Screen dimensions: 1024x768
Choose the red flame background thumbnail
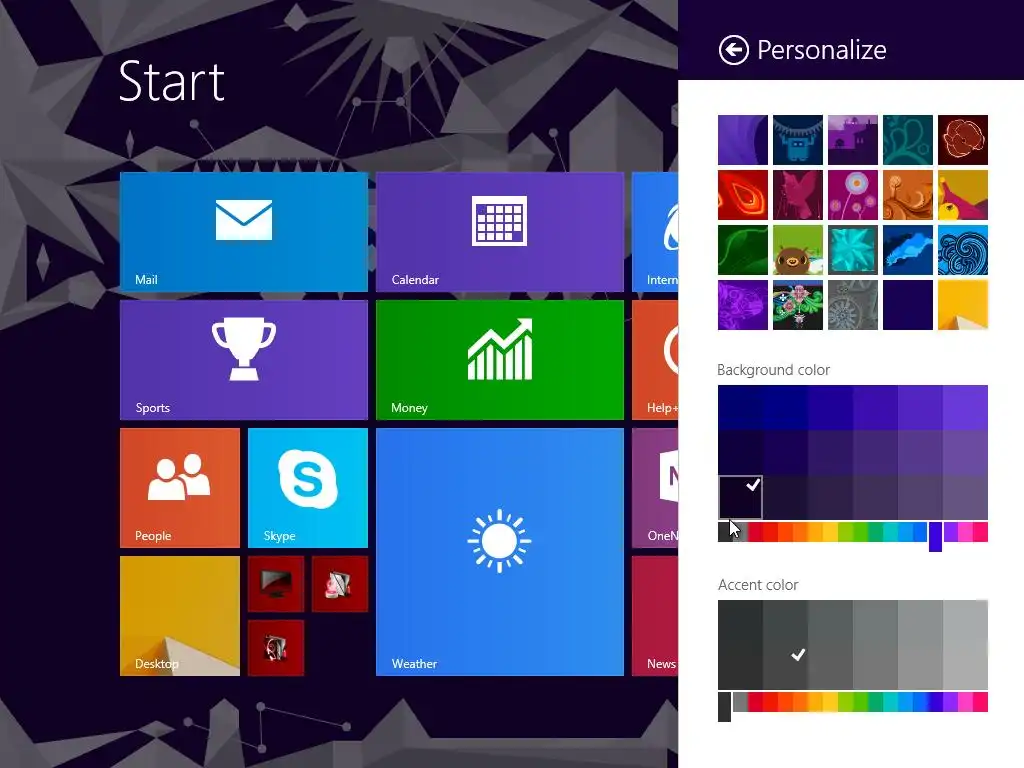pyautogui.click(x=743, y=195)
